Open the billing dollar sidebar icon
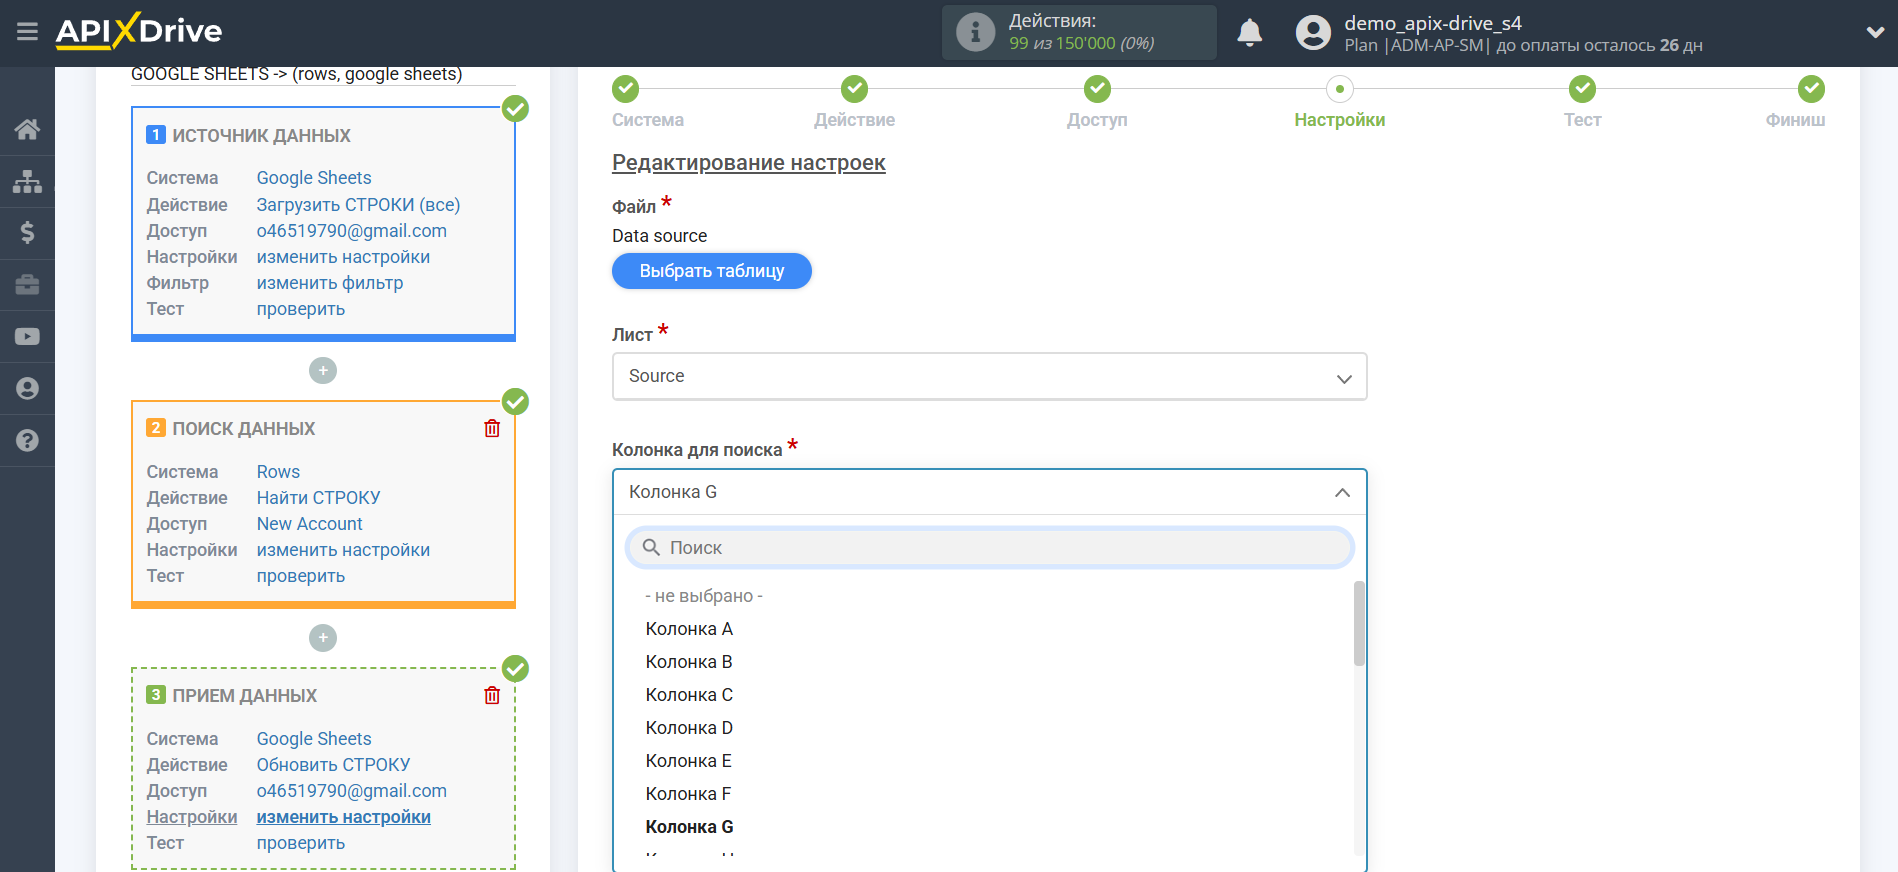This screenshot has width=1898, height=872. coord(27,233)
